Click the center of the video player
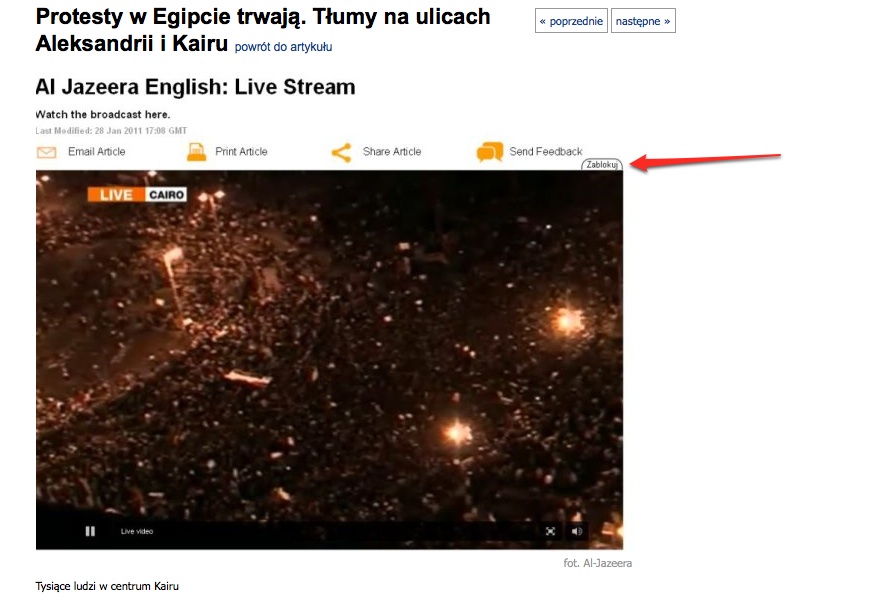The height and width of the screenshot is (605, 891). 329,360
